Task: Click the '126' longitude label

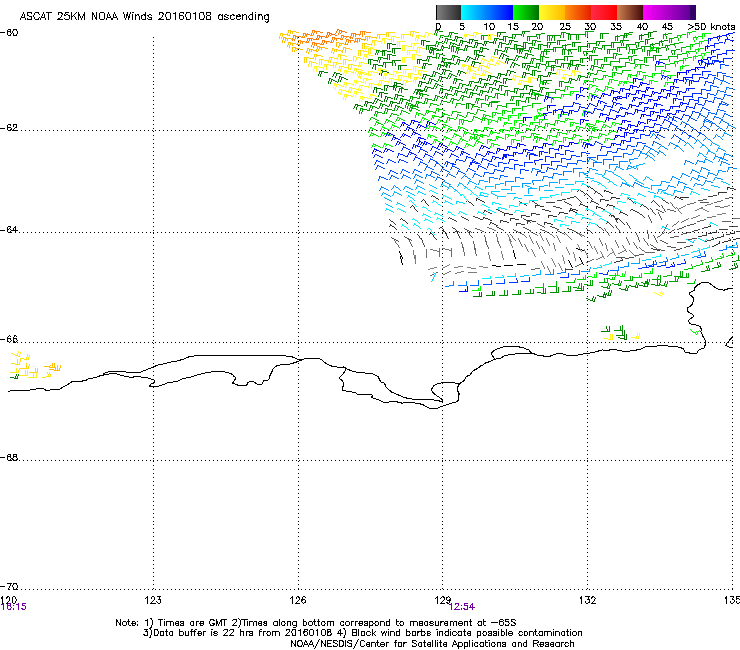Action: pyautogui.click(x=298, y=600)
